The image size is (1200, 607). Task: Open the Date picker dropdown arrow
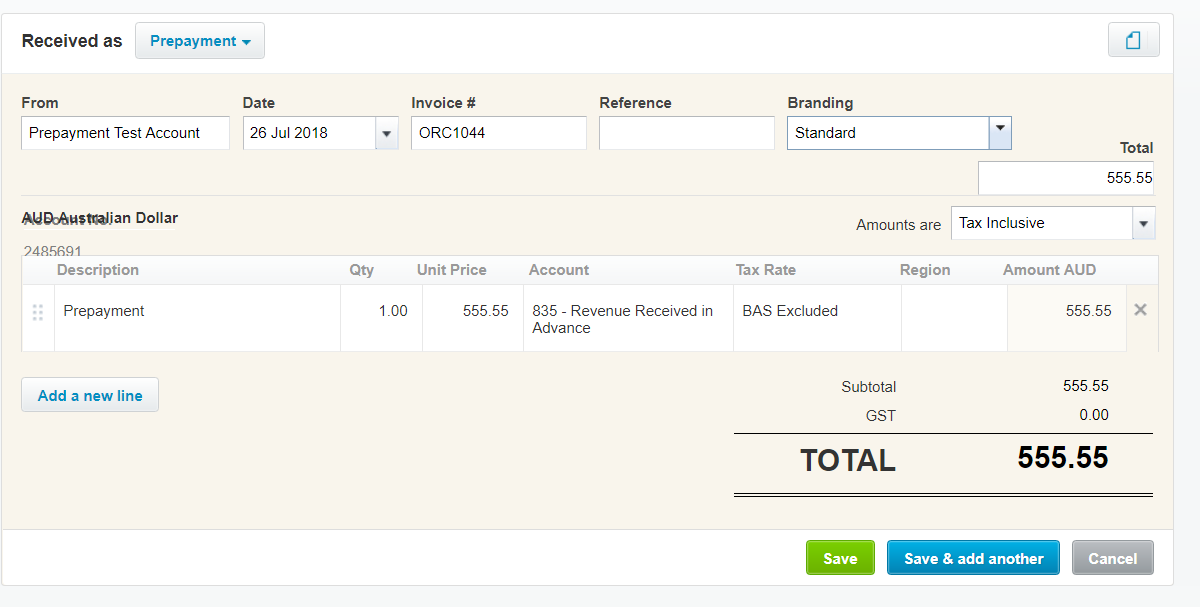coord(386,133)
